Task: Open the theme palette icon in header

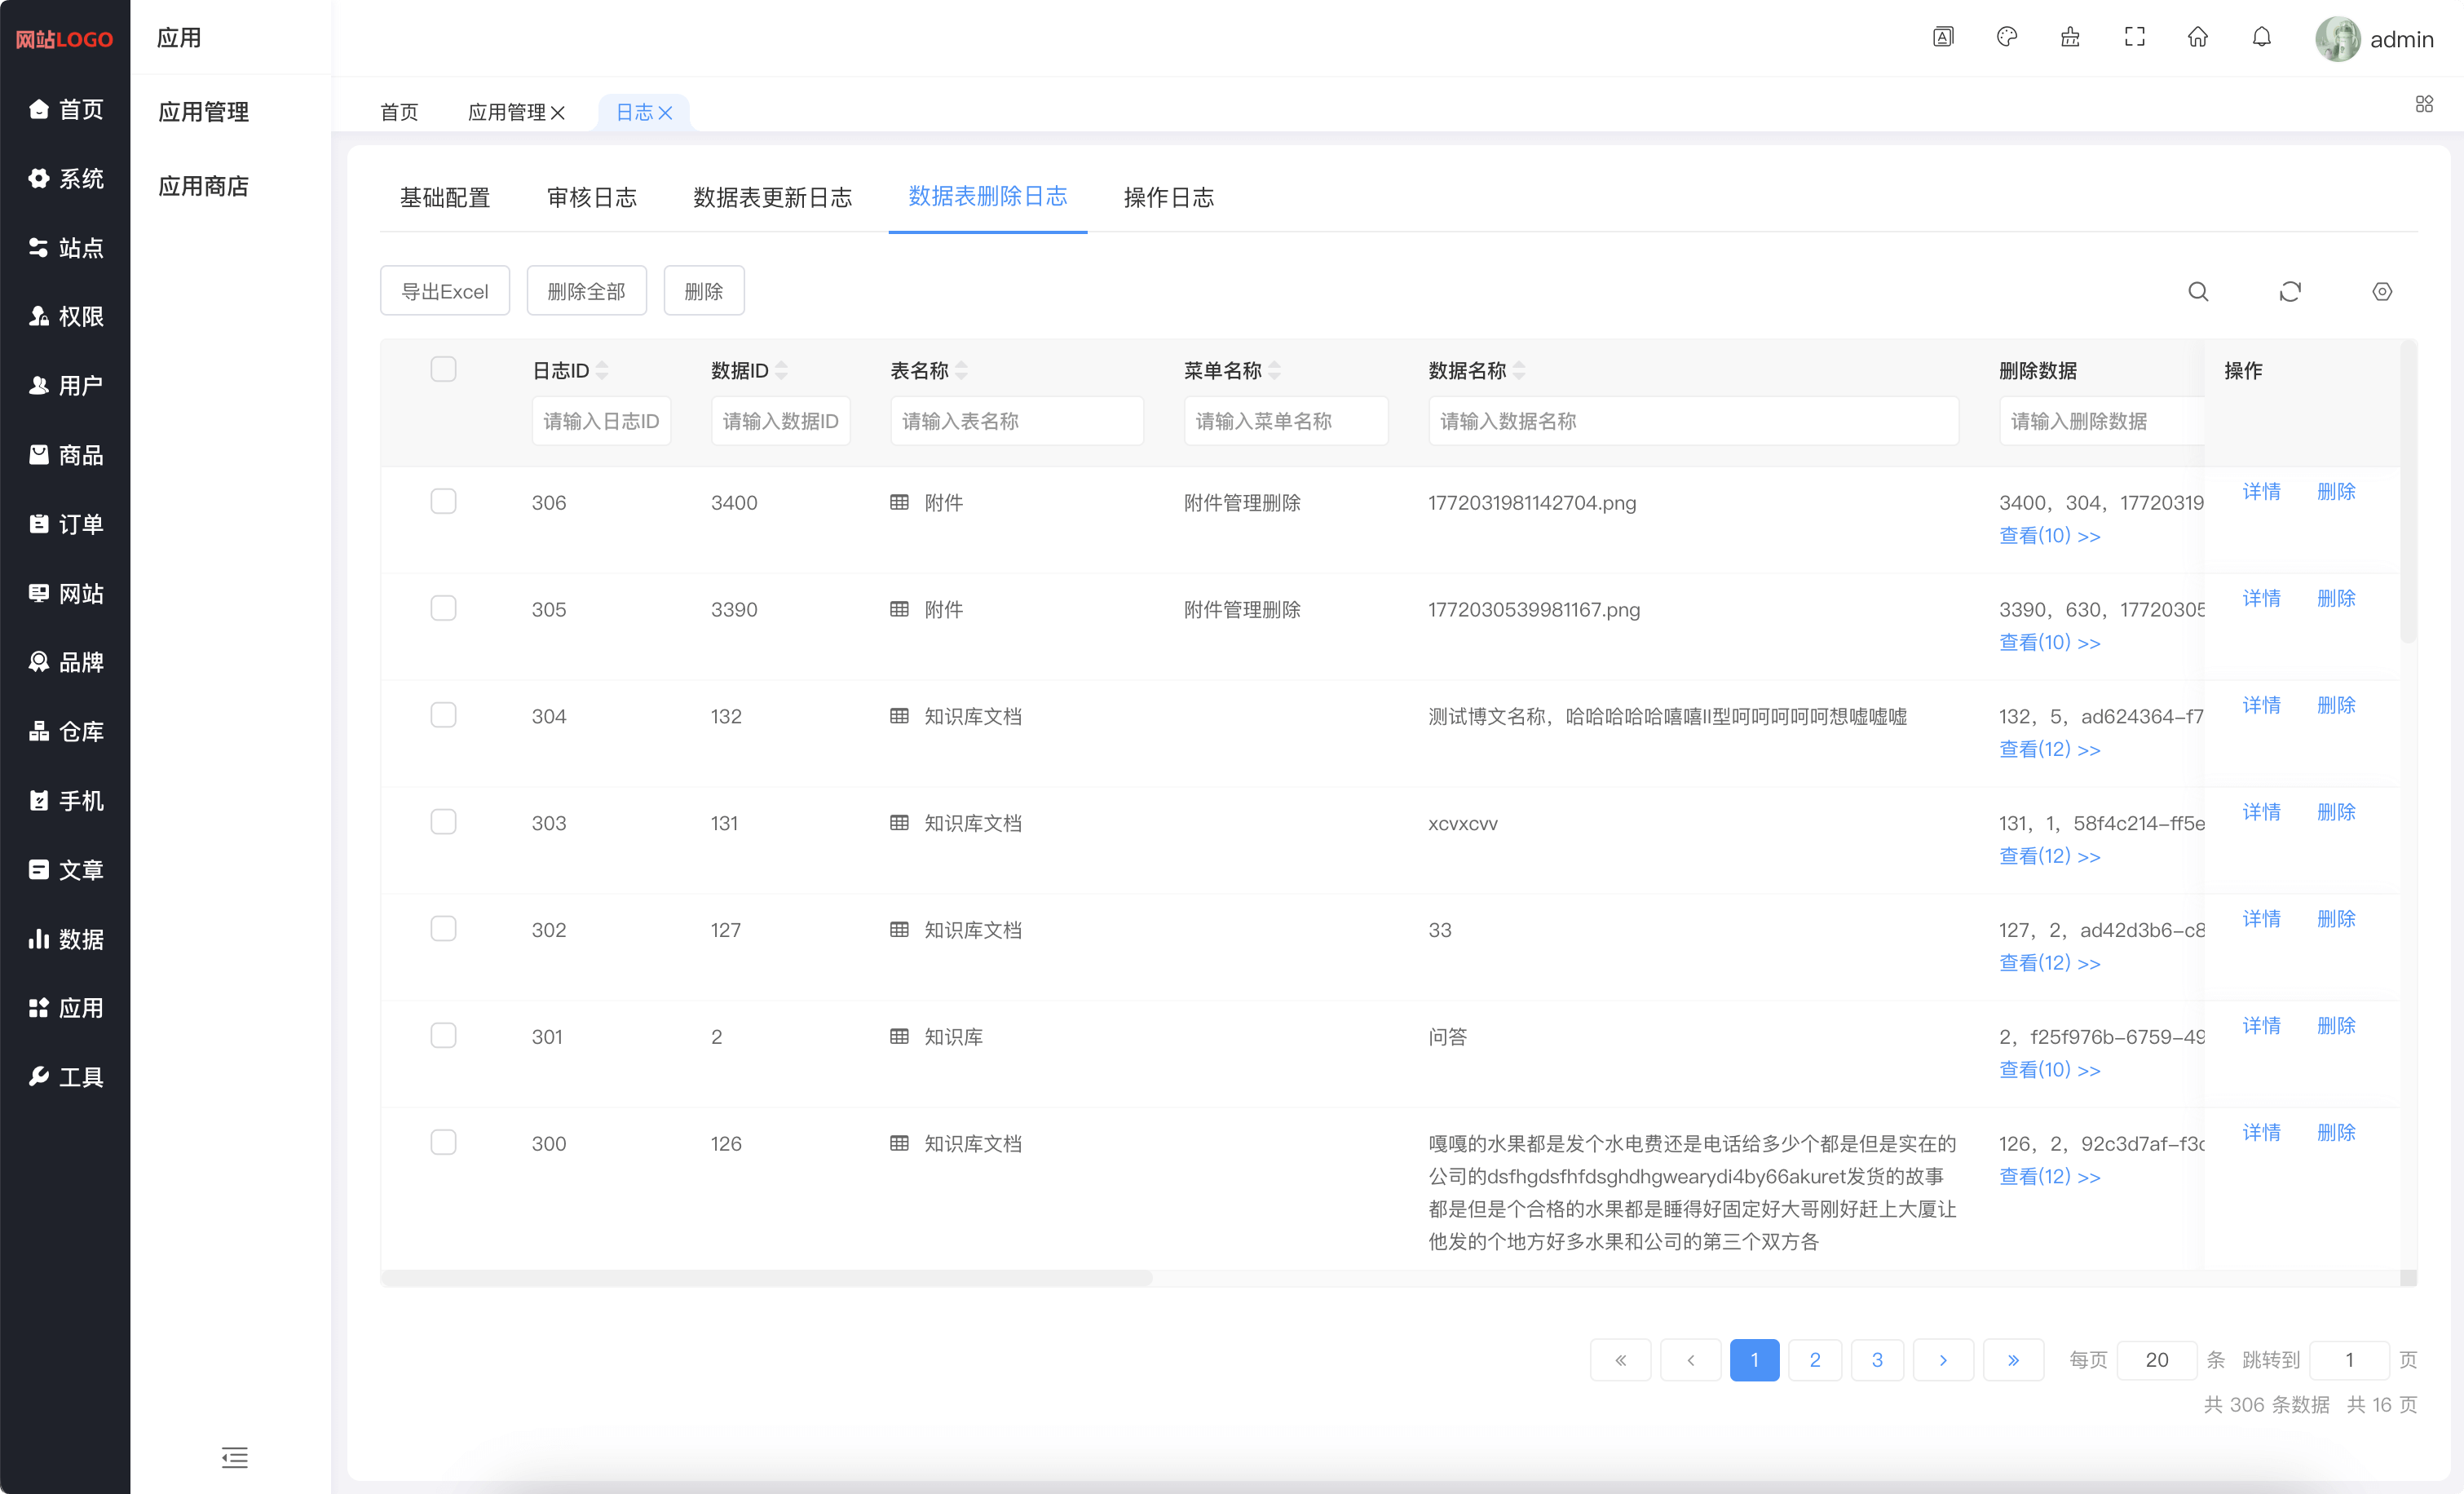Action: [2006, 37]
